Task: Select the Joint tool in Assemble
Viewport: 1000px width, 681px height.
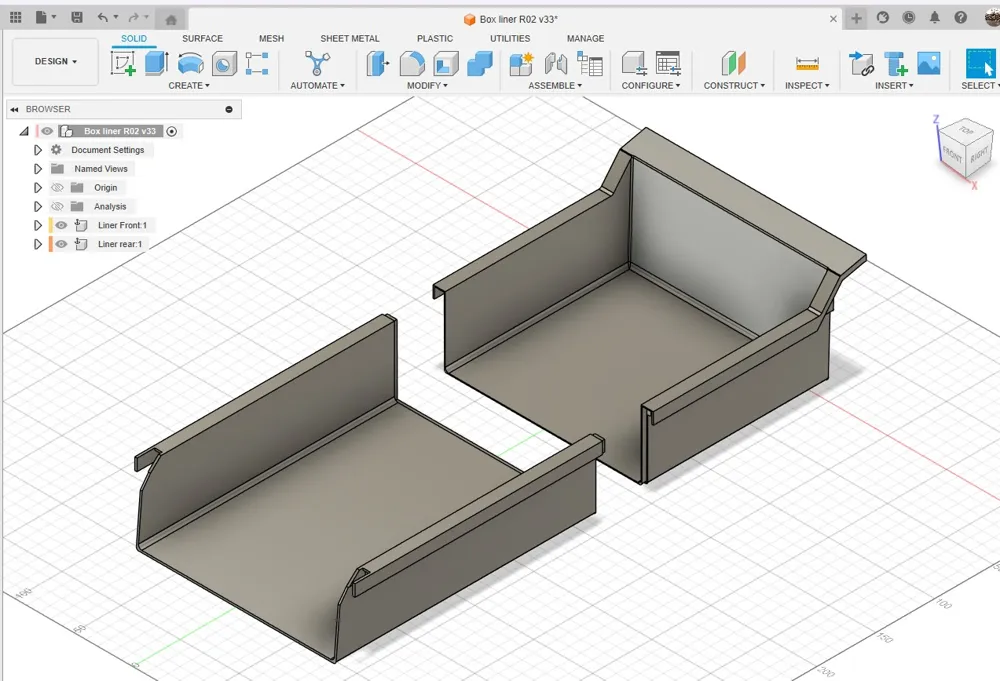Action: click(x=555, y=64)
